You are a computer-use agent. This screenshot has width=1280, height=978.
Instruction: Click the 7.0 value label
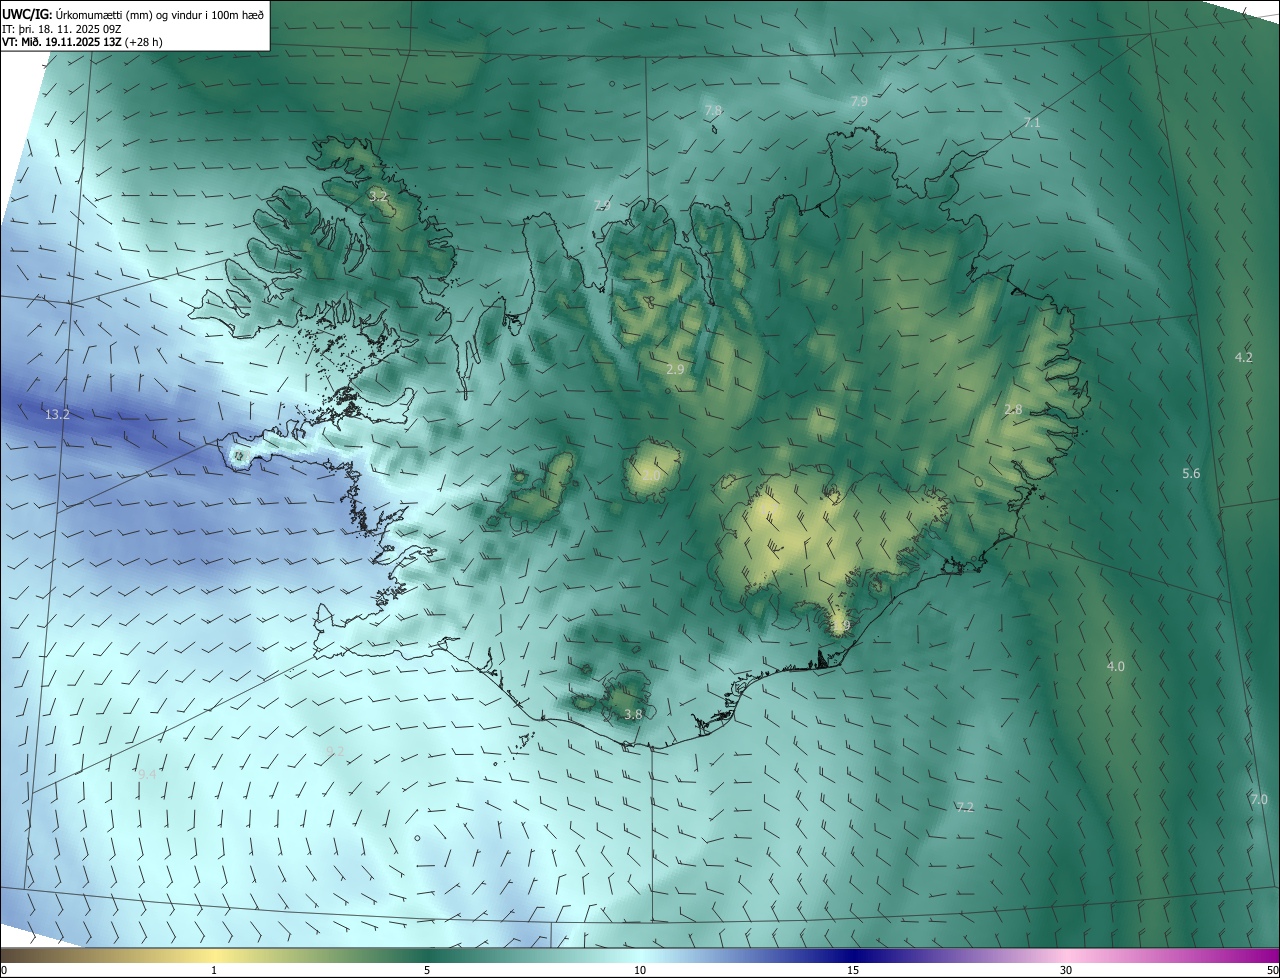(x=1258, y=799)
